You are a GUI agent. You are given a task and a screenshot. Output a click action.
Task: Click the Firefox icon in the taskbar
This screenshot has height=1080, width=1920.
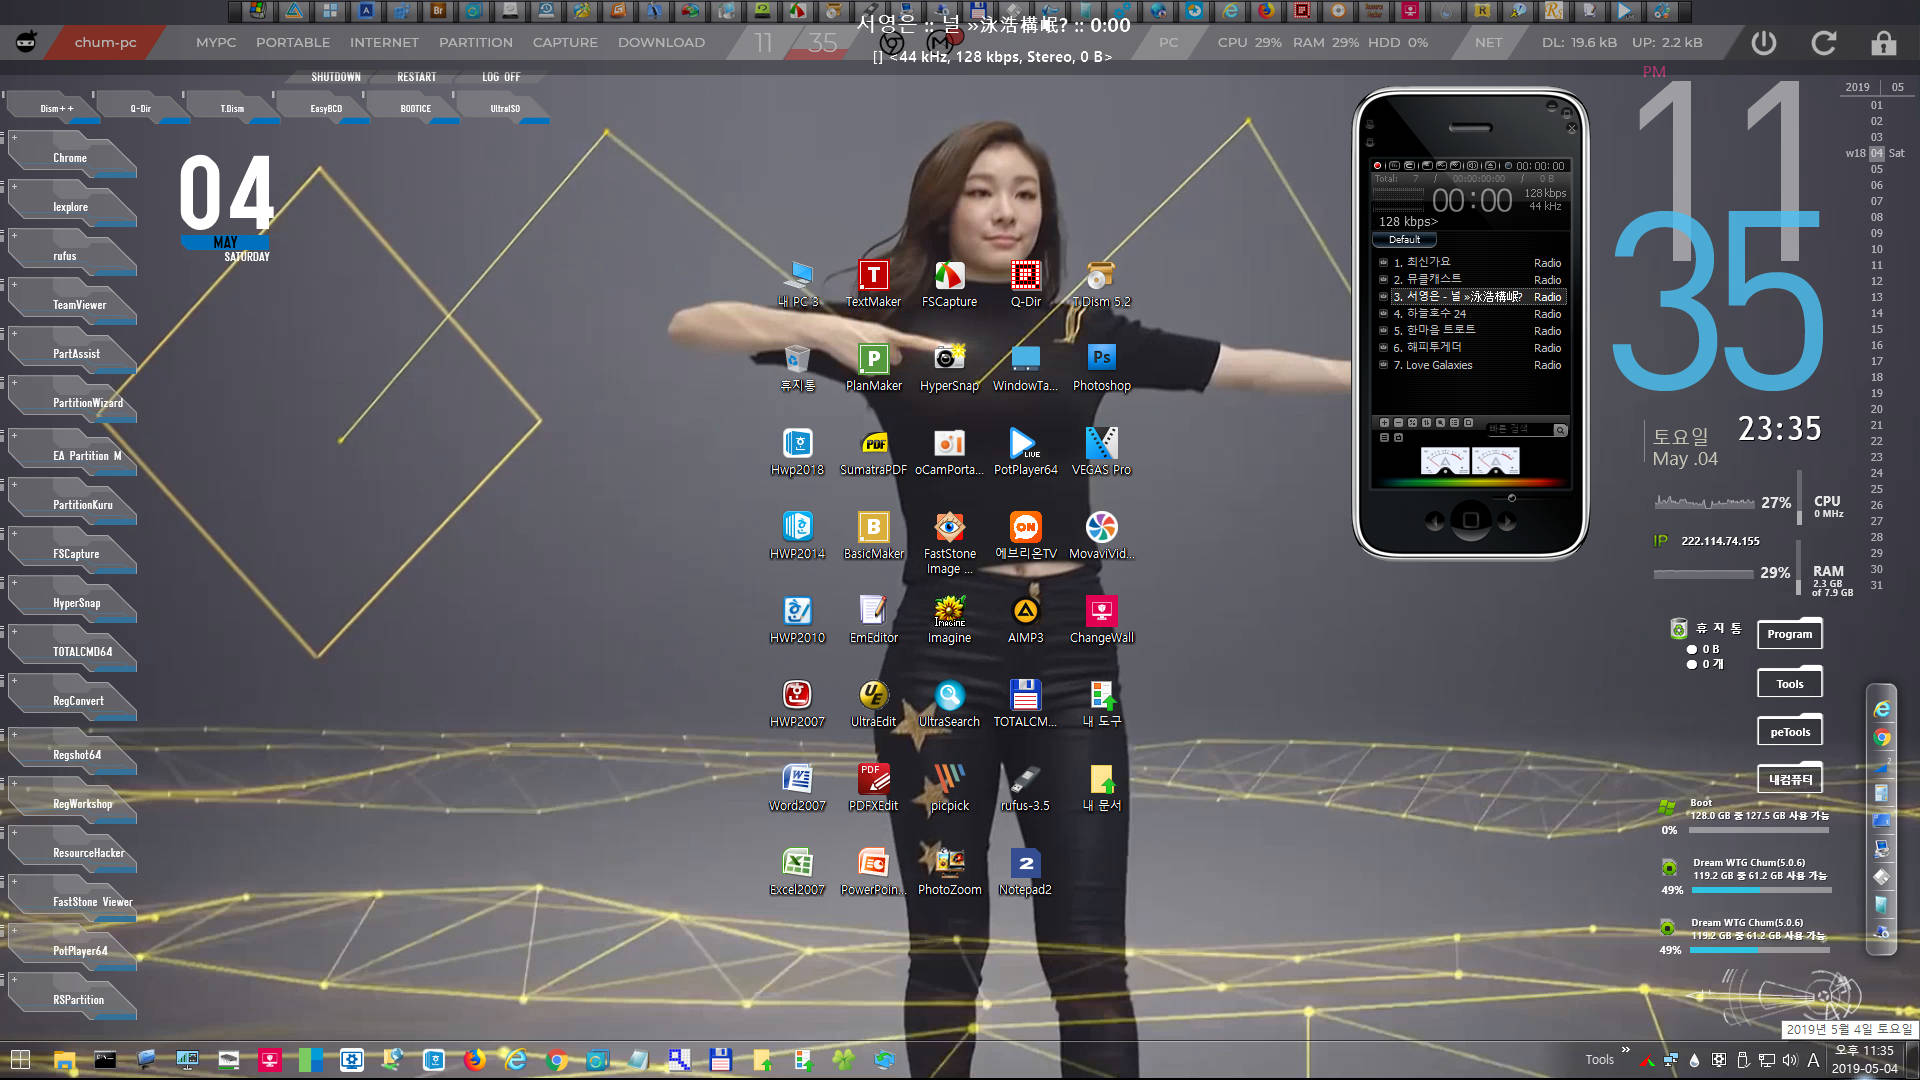[x=475, y=1060]
